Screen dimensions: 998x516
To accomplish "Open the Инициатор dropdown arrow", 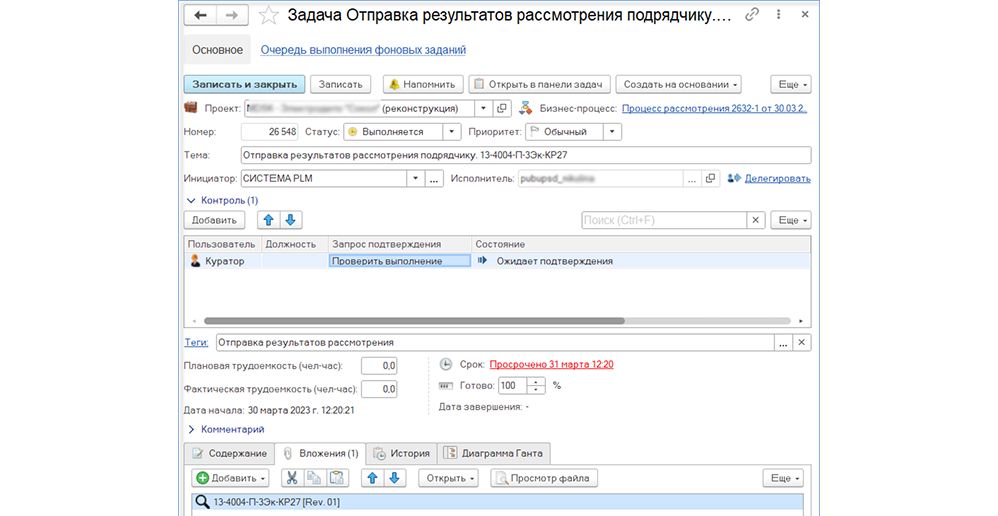I will click(x=416, y=179).
